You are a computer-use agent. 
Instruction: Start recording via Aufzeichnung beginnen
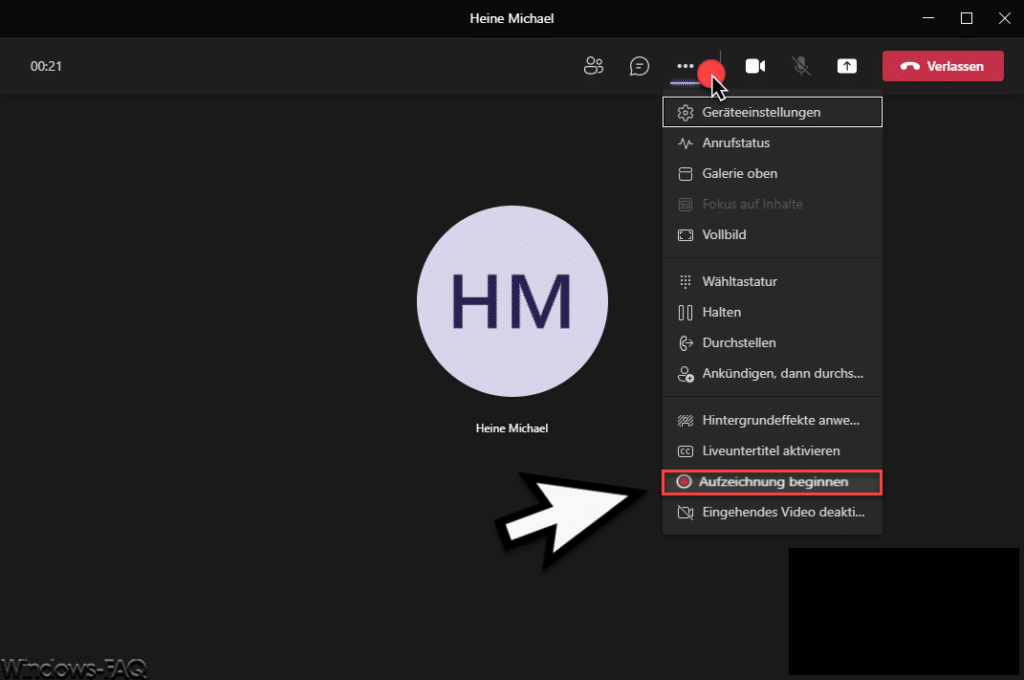click(x=772, y=482)
